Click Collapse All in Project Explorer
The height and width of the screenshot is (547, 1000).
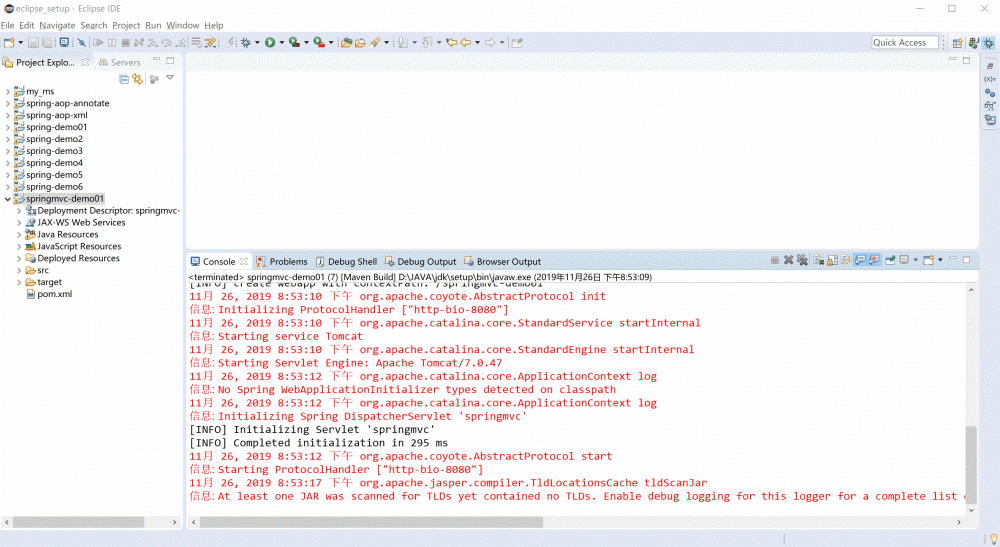tap(124, 79)
